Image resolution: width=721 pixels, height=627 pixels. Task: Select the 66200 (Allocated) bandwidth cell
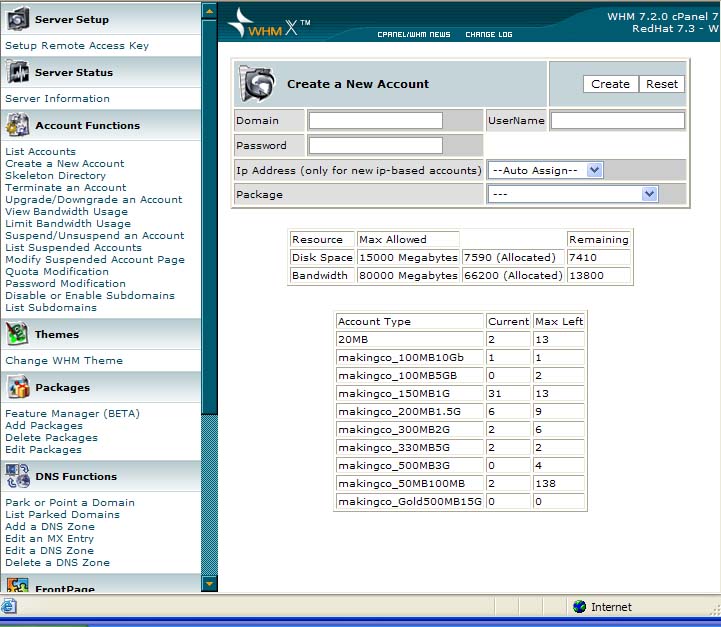[513, 275]
